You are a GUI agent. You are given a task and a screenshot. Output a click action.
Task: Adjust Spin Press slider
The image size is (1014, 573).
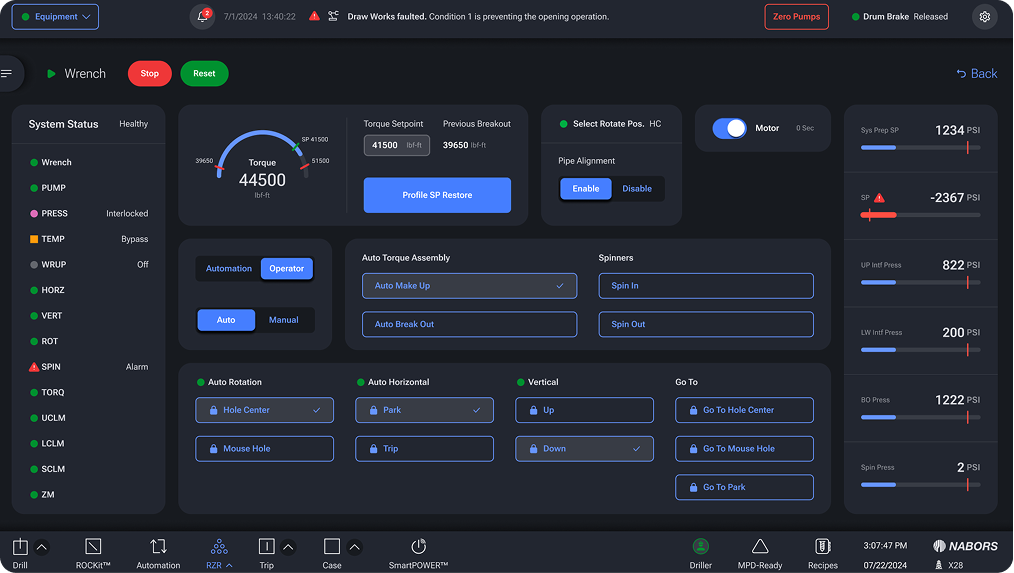920,484
